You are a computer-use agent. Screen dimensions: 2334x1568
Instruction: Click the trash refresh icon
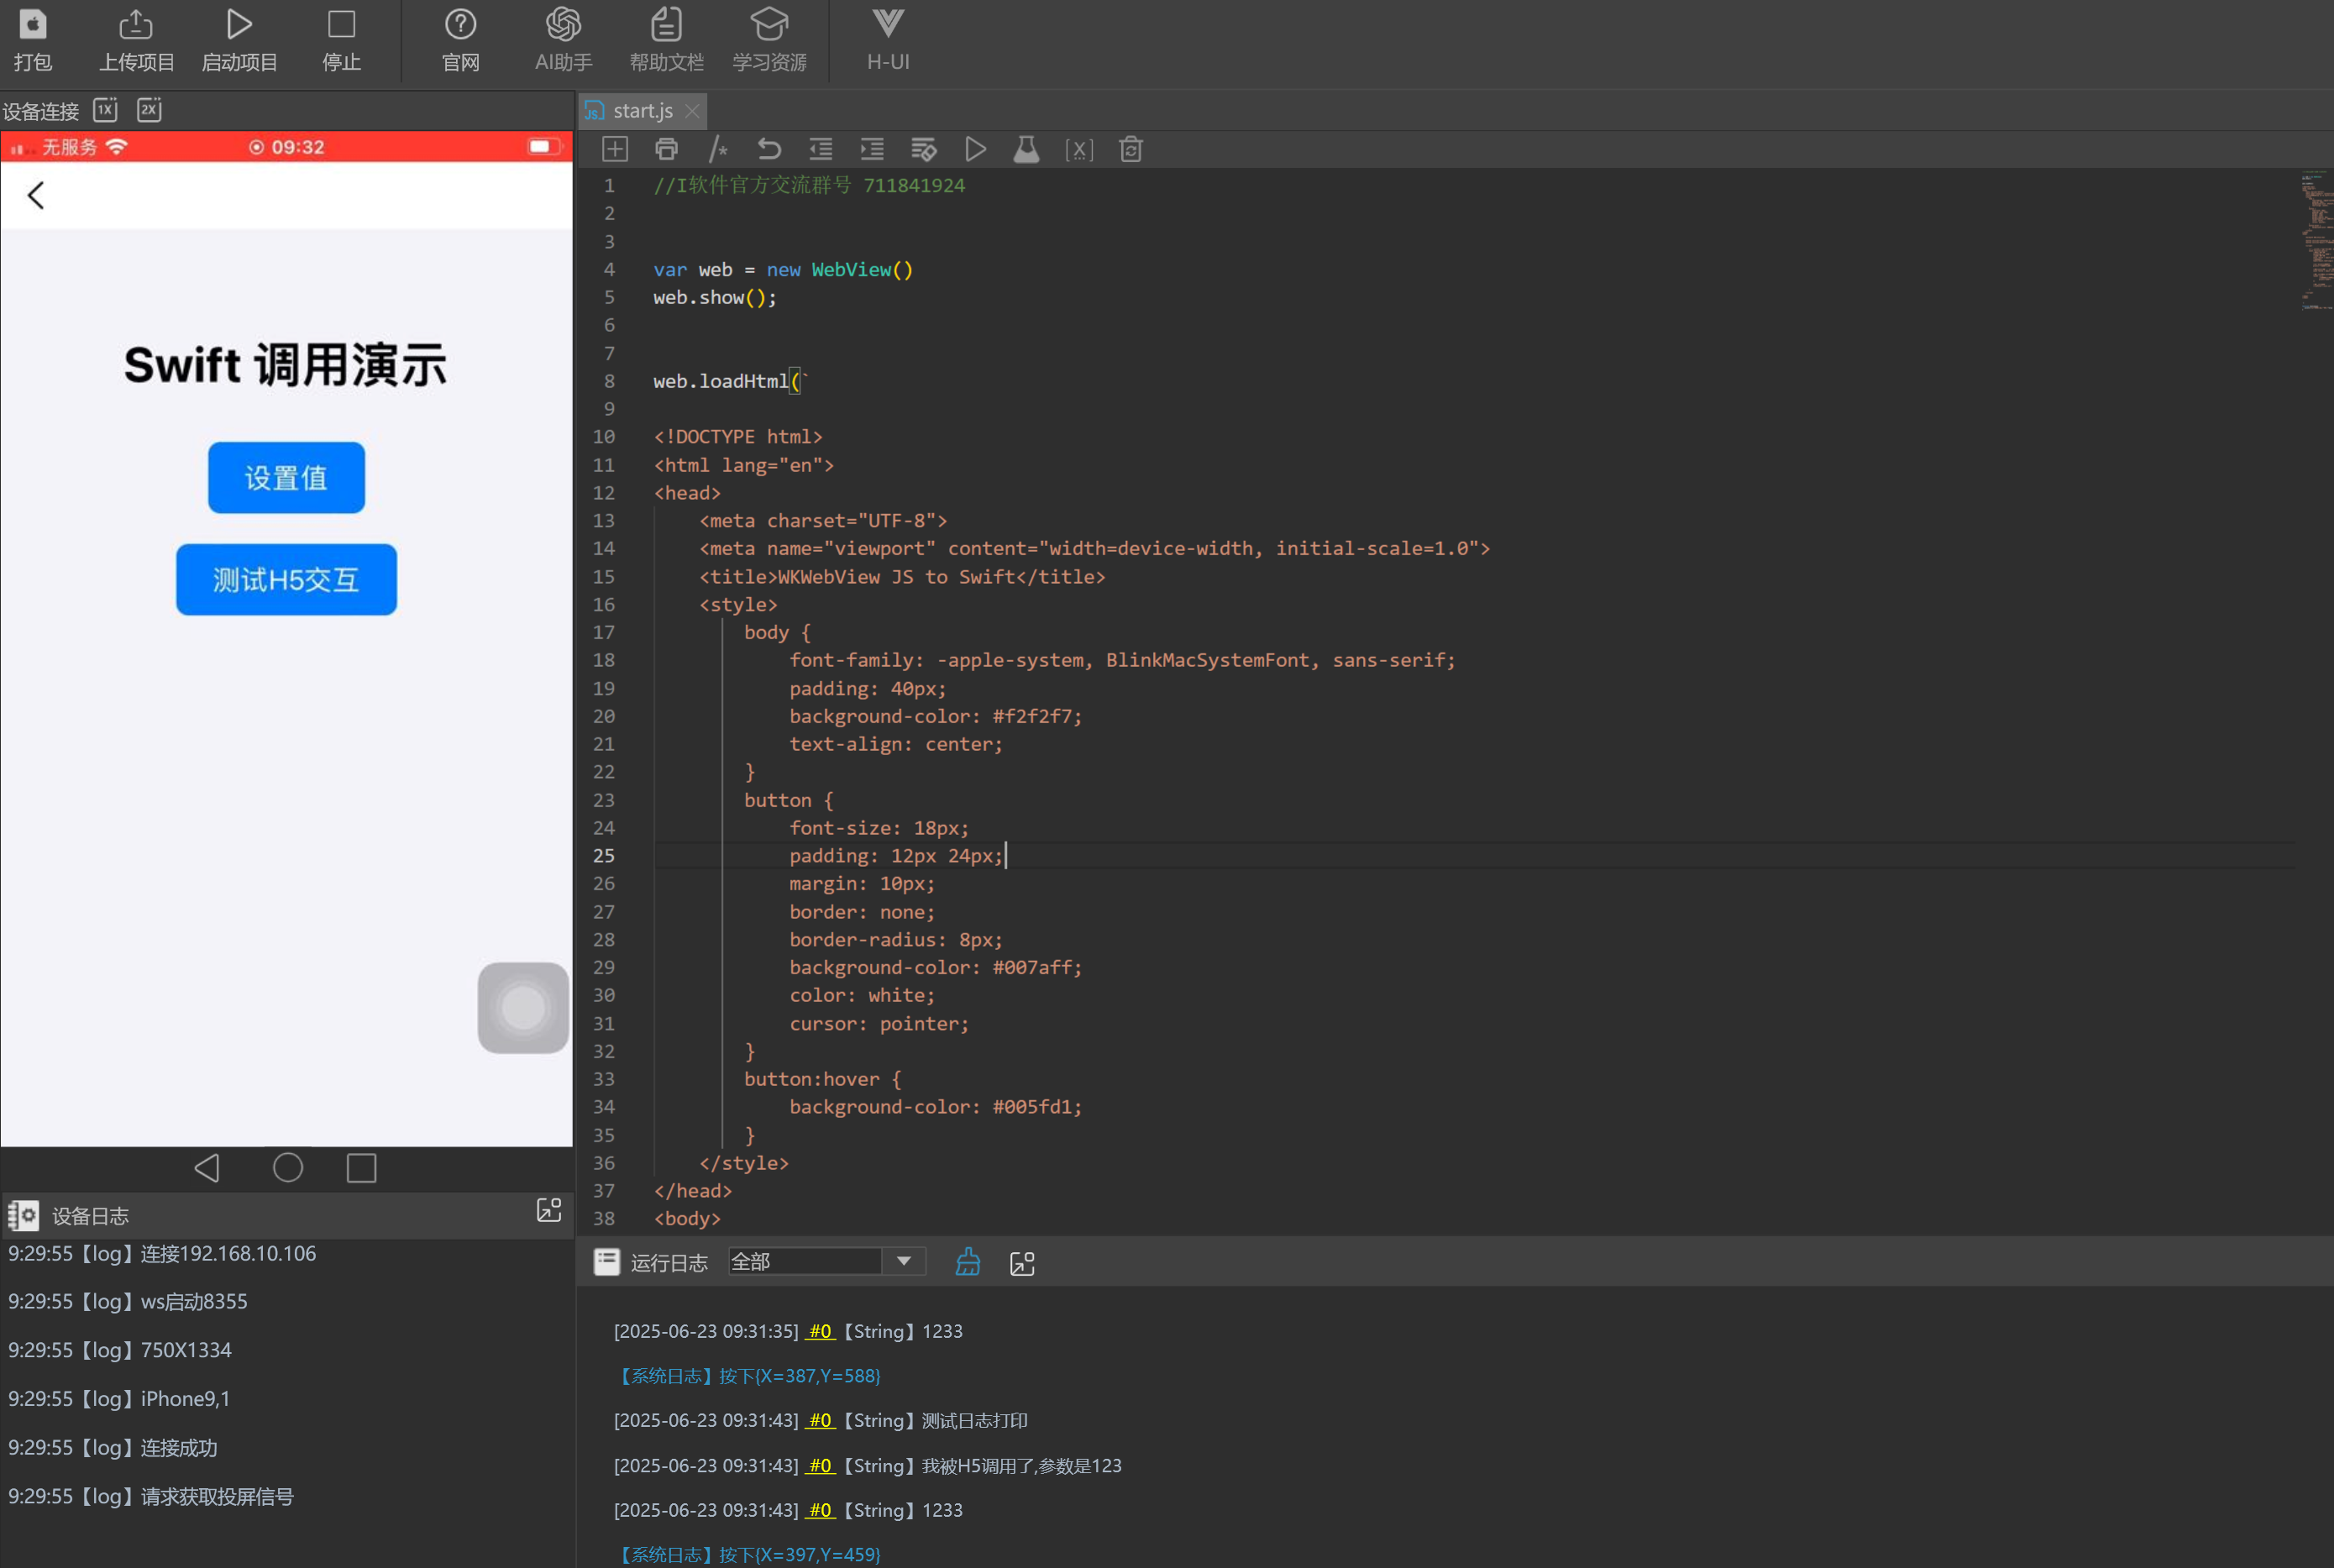(1131, 150)
